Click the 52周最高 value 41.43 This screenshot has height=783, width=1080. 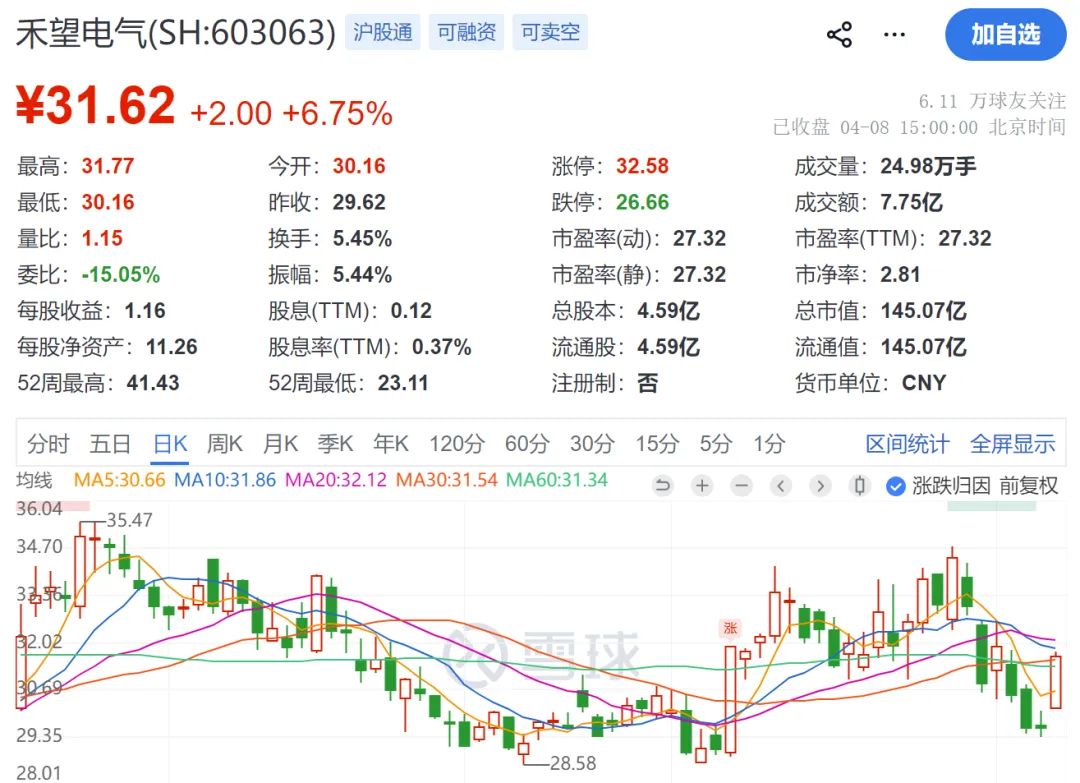point(153,383)
